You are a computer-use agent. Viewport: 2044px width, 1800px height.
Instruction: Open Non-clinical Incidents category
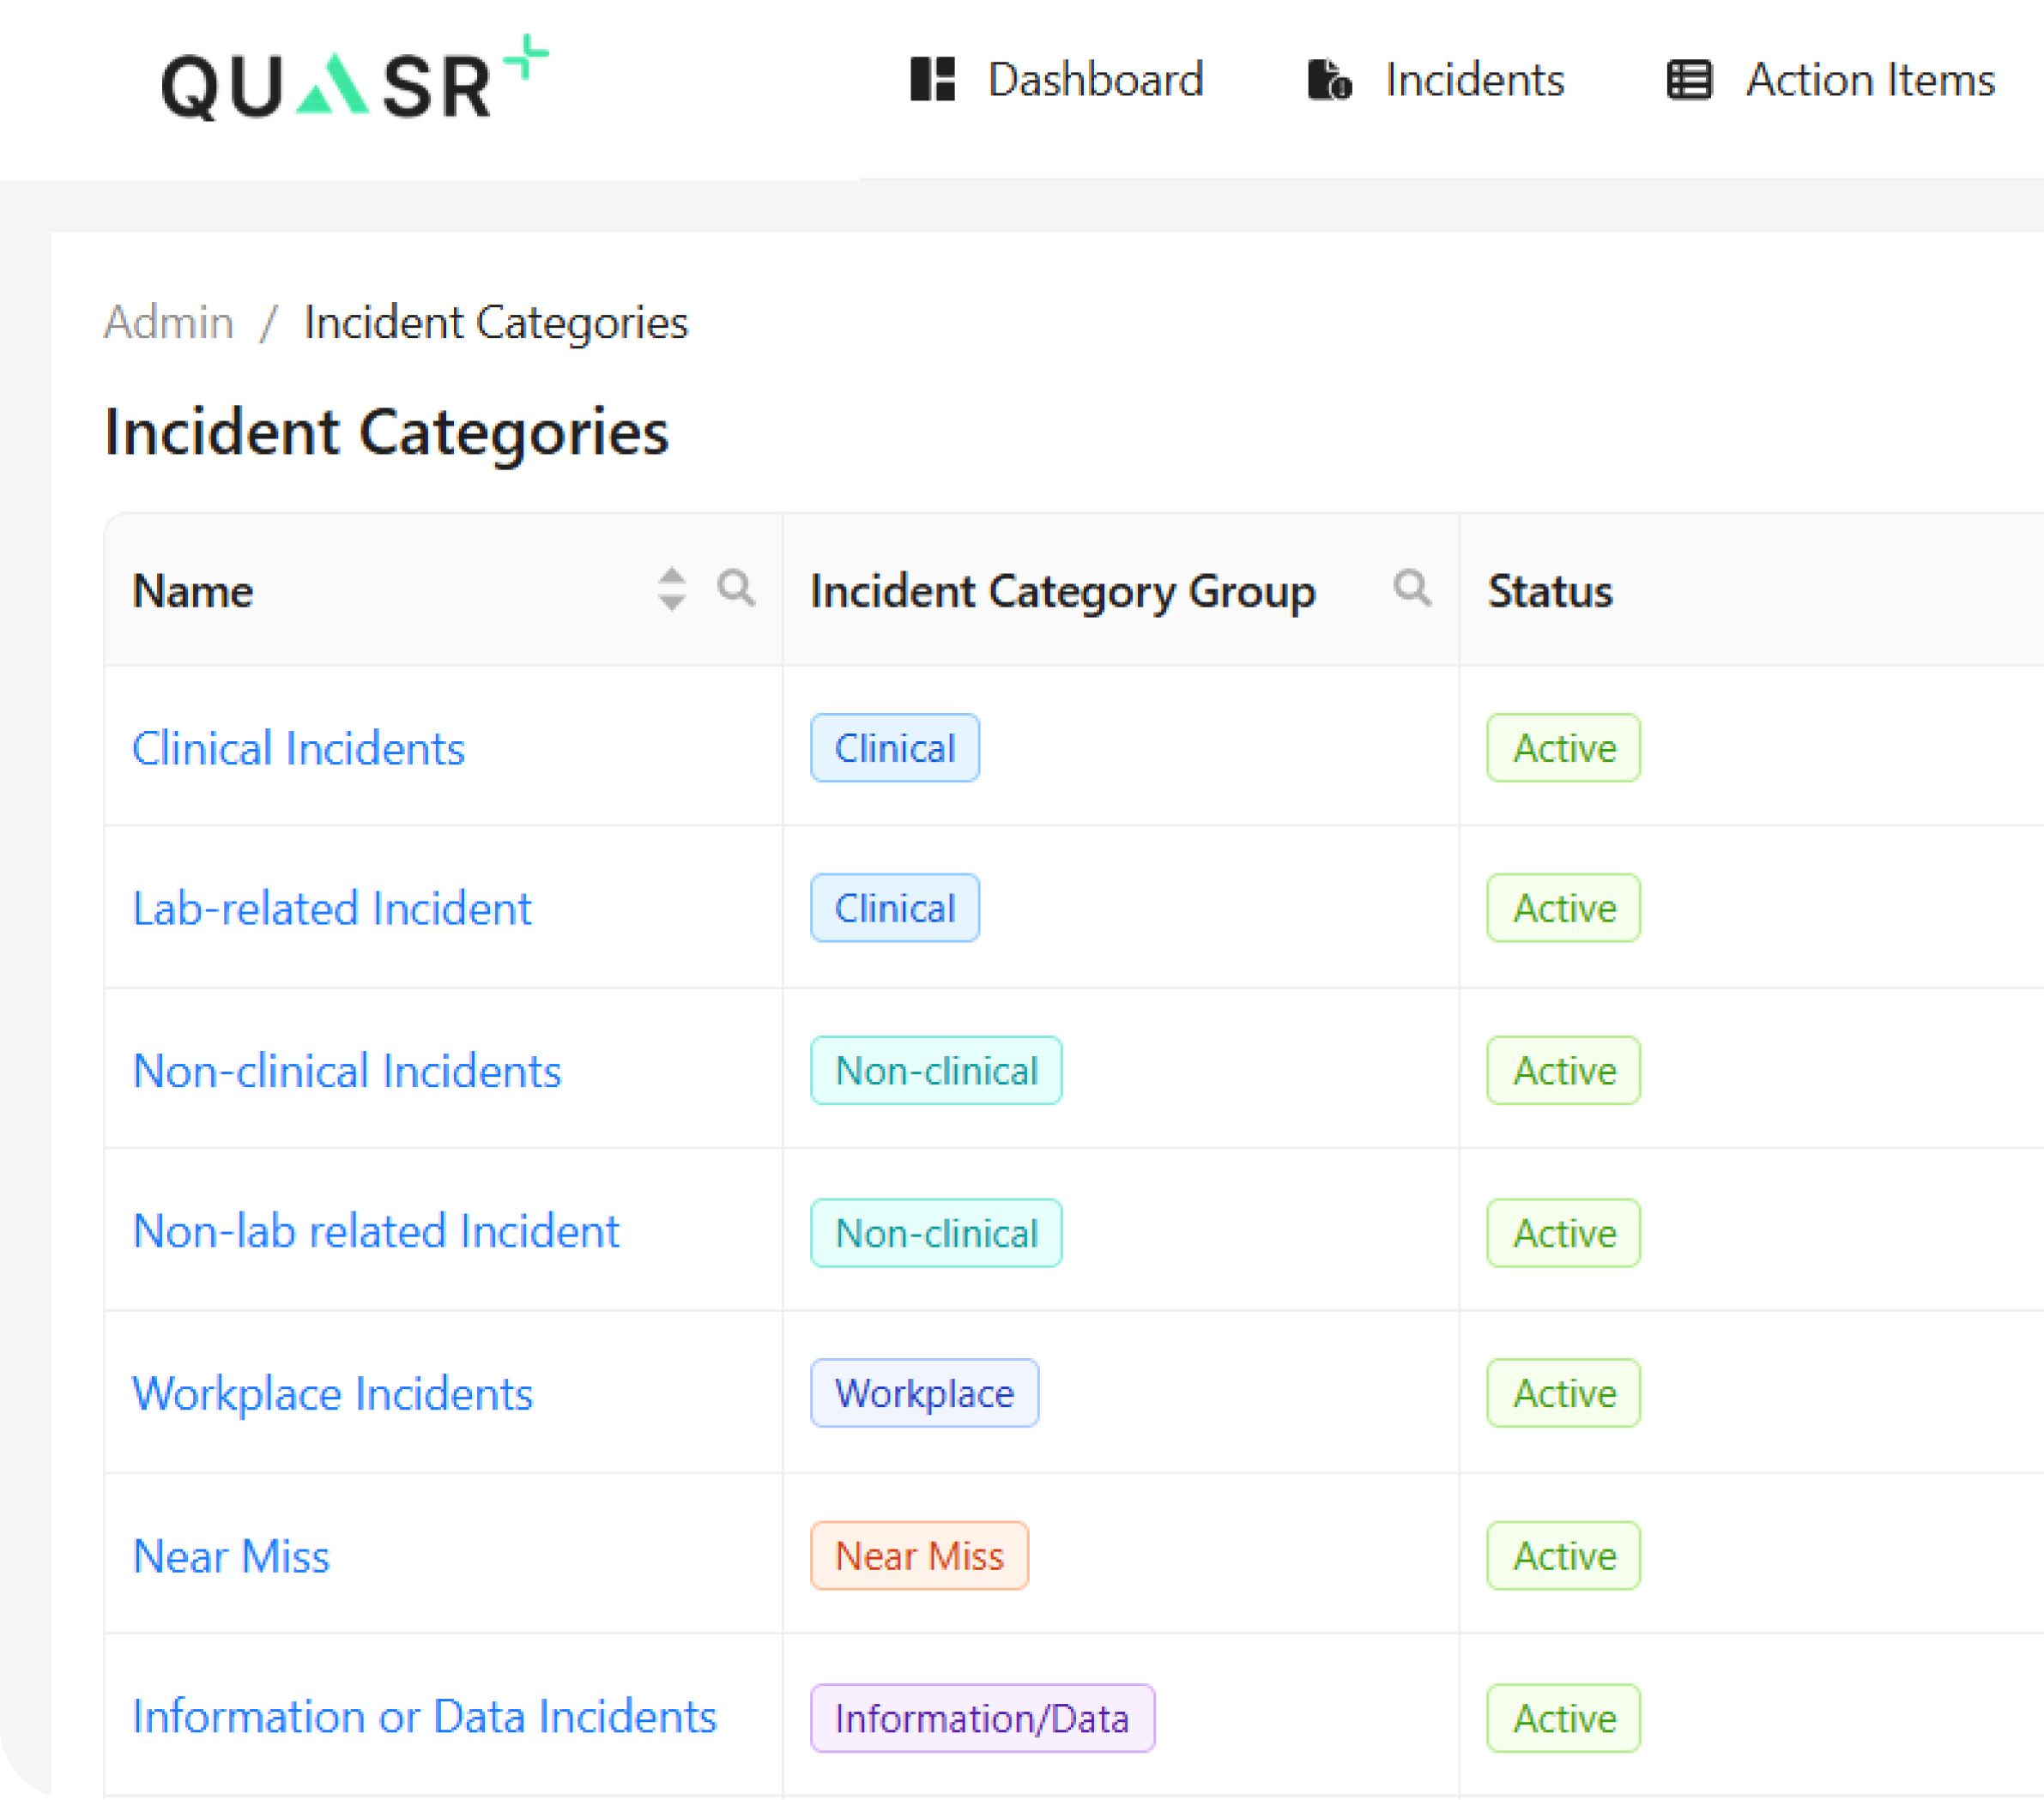click(346, 1071)
